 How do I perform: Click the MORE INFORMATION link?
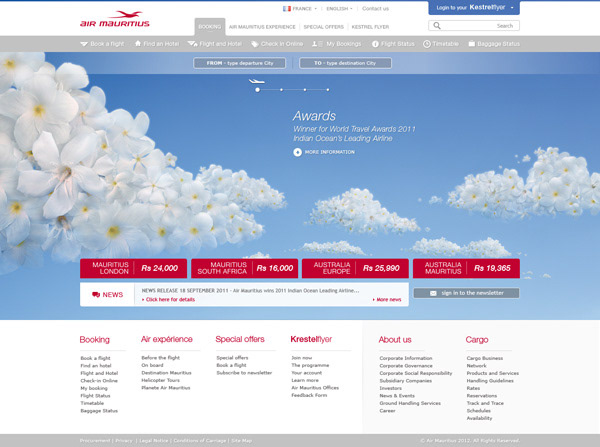[x=329, y=152]
